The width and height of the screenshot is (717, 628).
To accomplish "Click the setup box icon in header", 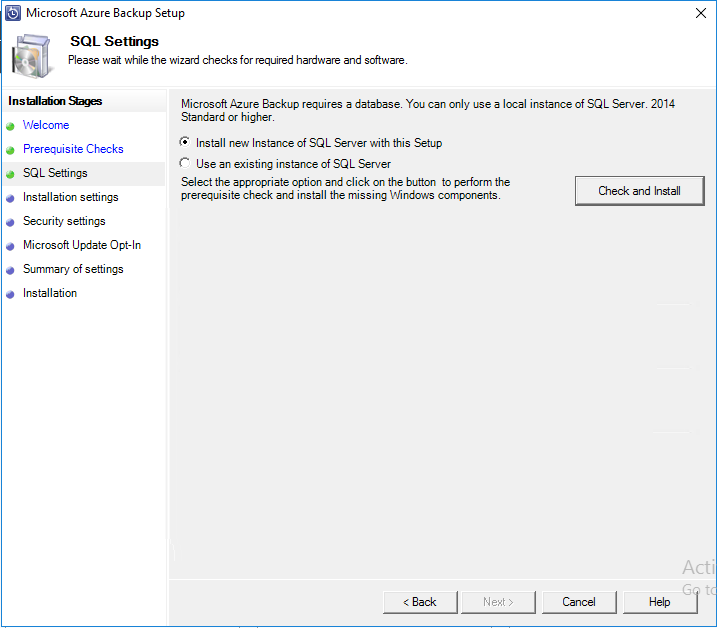I will (34, 54).
